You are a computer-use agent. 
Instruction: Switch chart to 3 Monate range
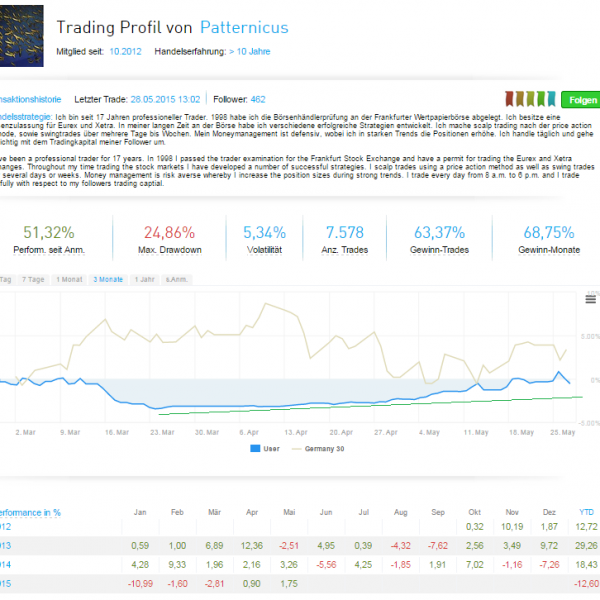click(x=108, y=278)
